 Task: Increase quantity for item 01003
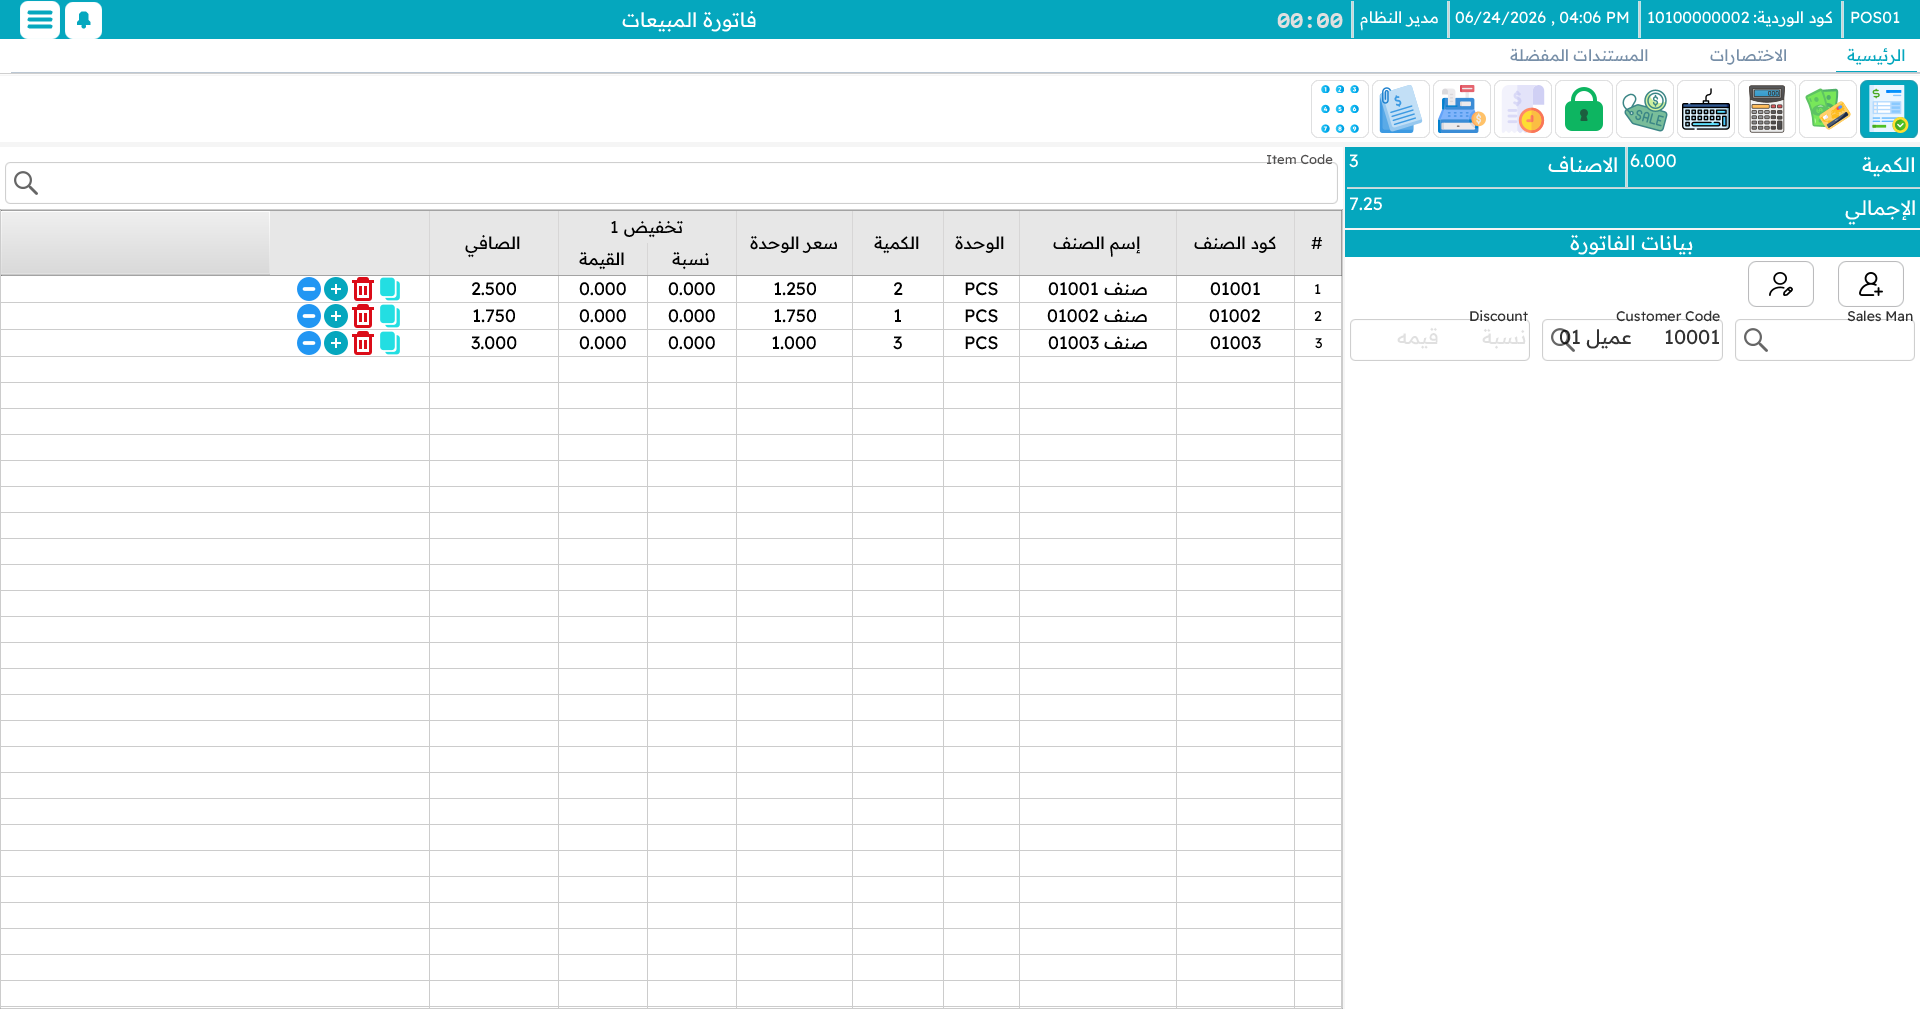click(336, 343)
